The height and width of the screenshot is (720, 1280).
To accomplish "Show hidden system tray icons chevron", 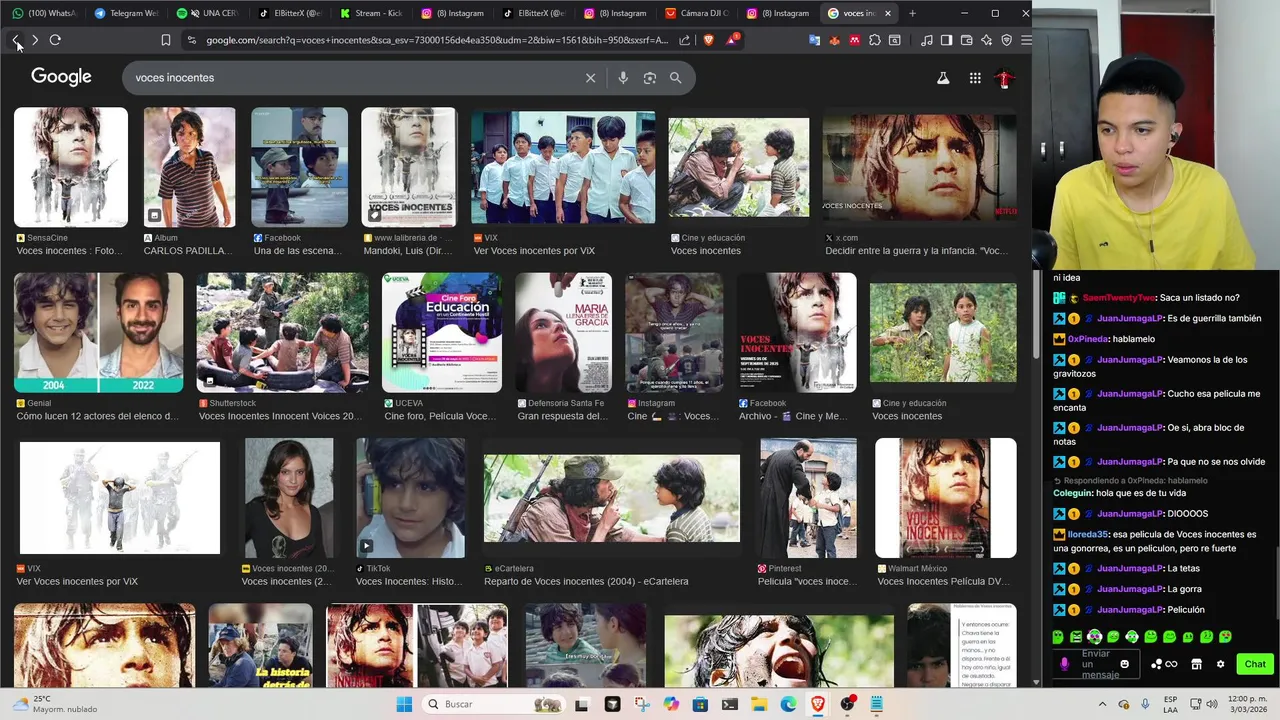I will tap(1104, 704).
